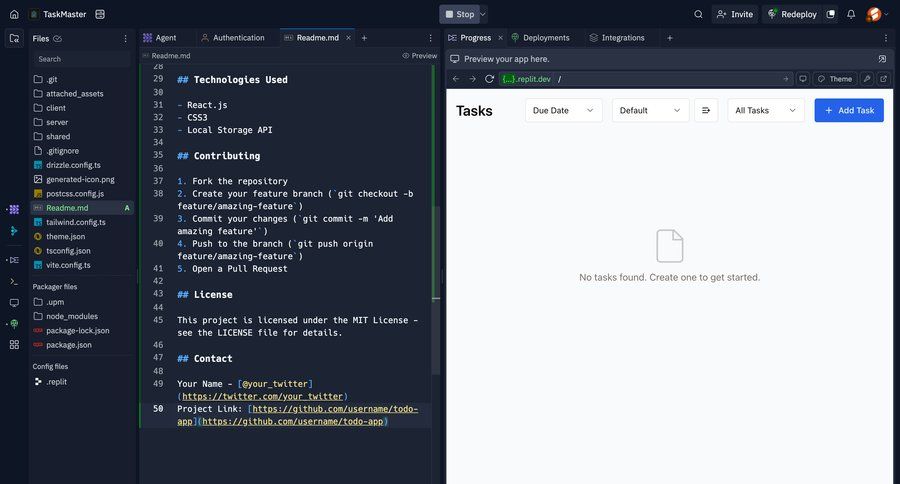Click the editor vertical scrollbar

point(436,290)
